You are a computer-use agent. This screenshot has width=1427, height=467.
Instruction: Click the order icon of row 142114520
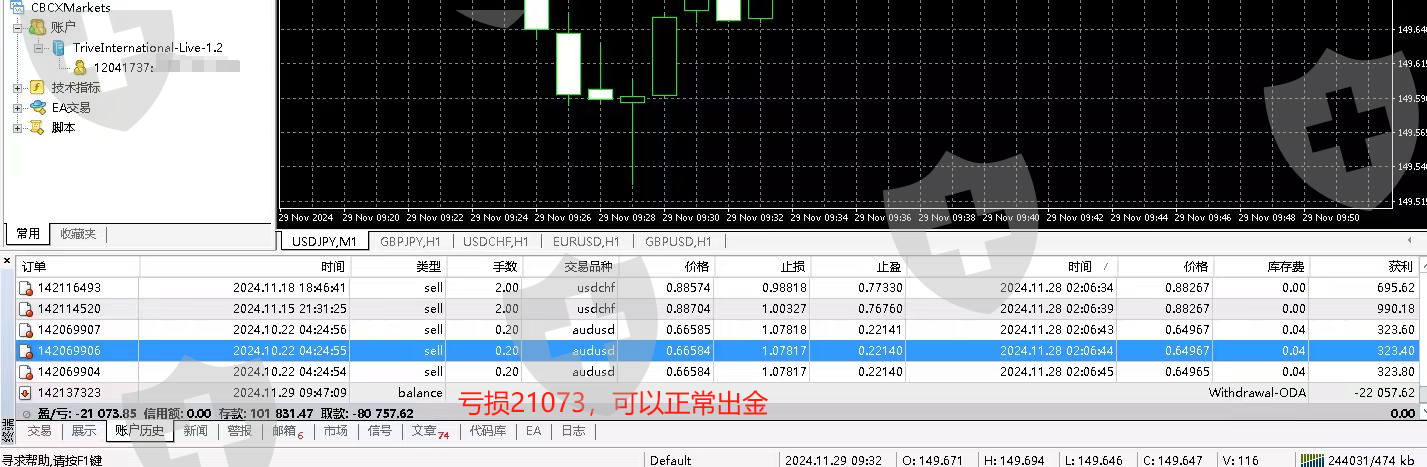click(x=27, y=309)
